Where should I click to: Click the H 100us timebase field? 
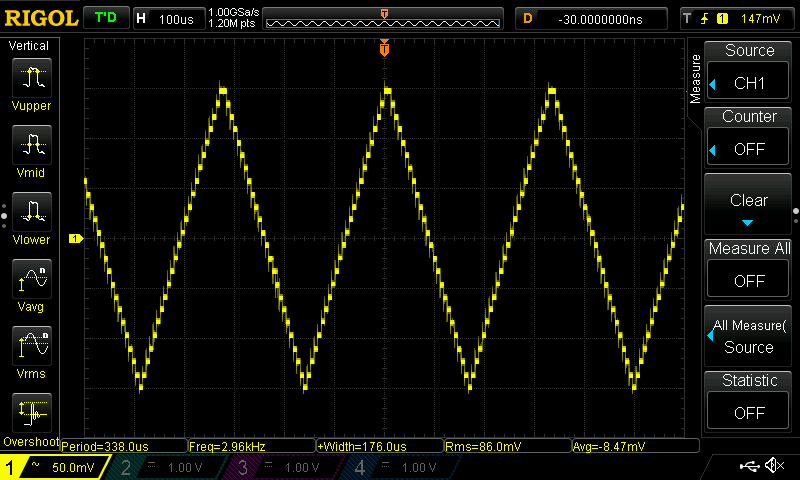click(169, 19)
